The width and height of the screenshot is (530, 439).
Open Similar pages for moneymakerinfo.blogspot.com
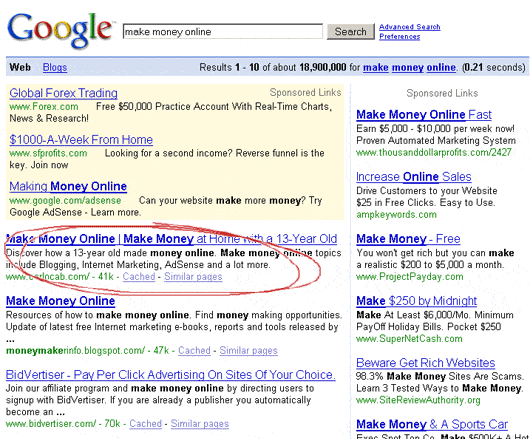pyautogui.click(x=248, y=350)
